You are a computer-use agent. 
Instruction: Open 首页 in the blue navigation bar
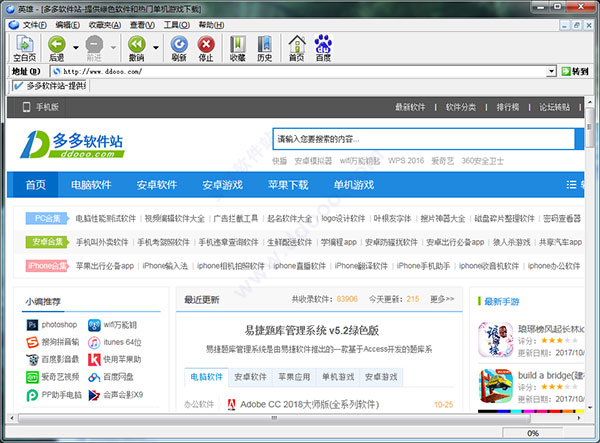point(36,185)
